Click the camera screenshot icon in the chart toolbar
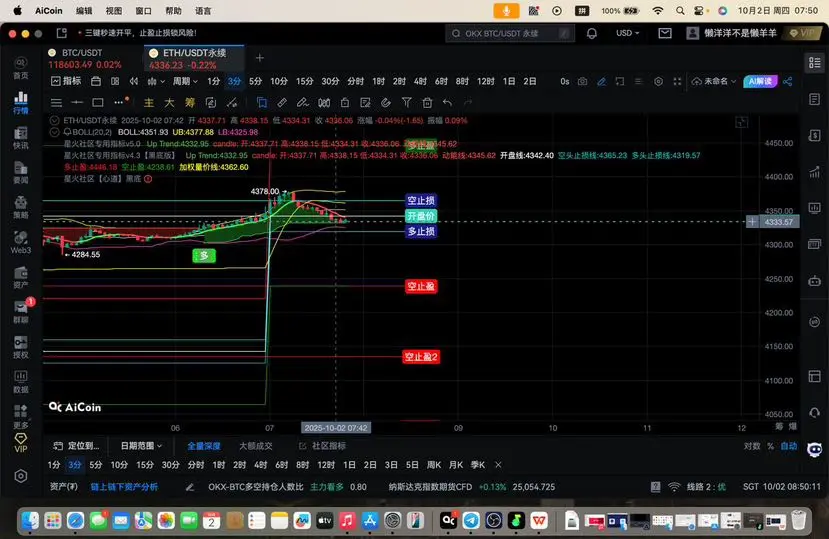The image size is (829, 539). (x=582, y=81)
